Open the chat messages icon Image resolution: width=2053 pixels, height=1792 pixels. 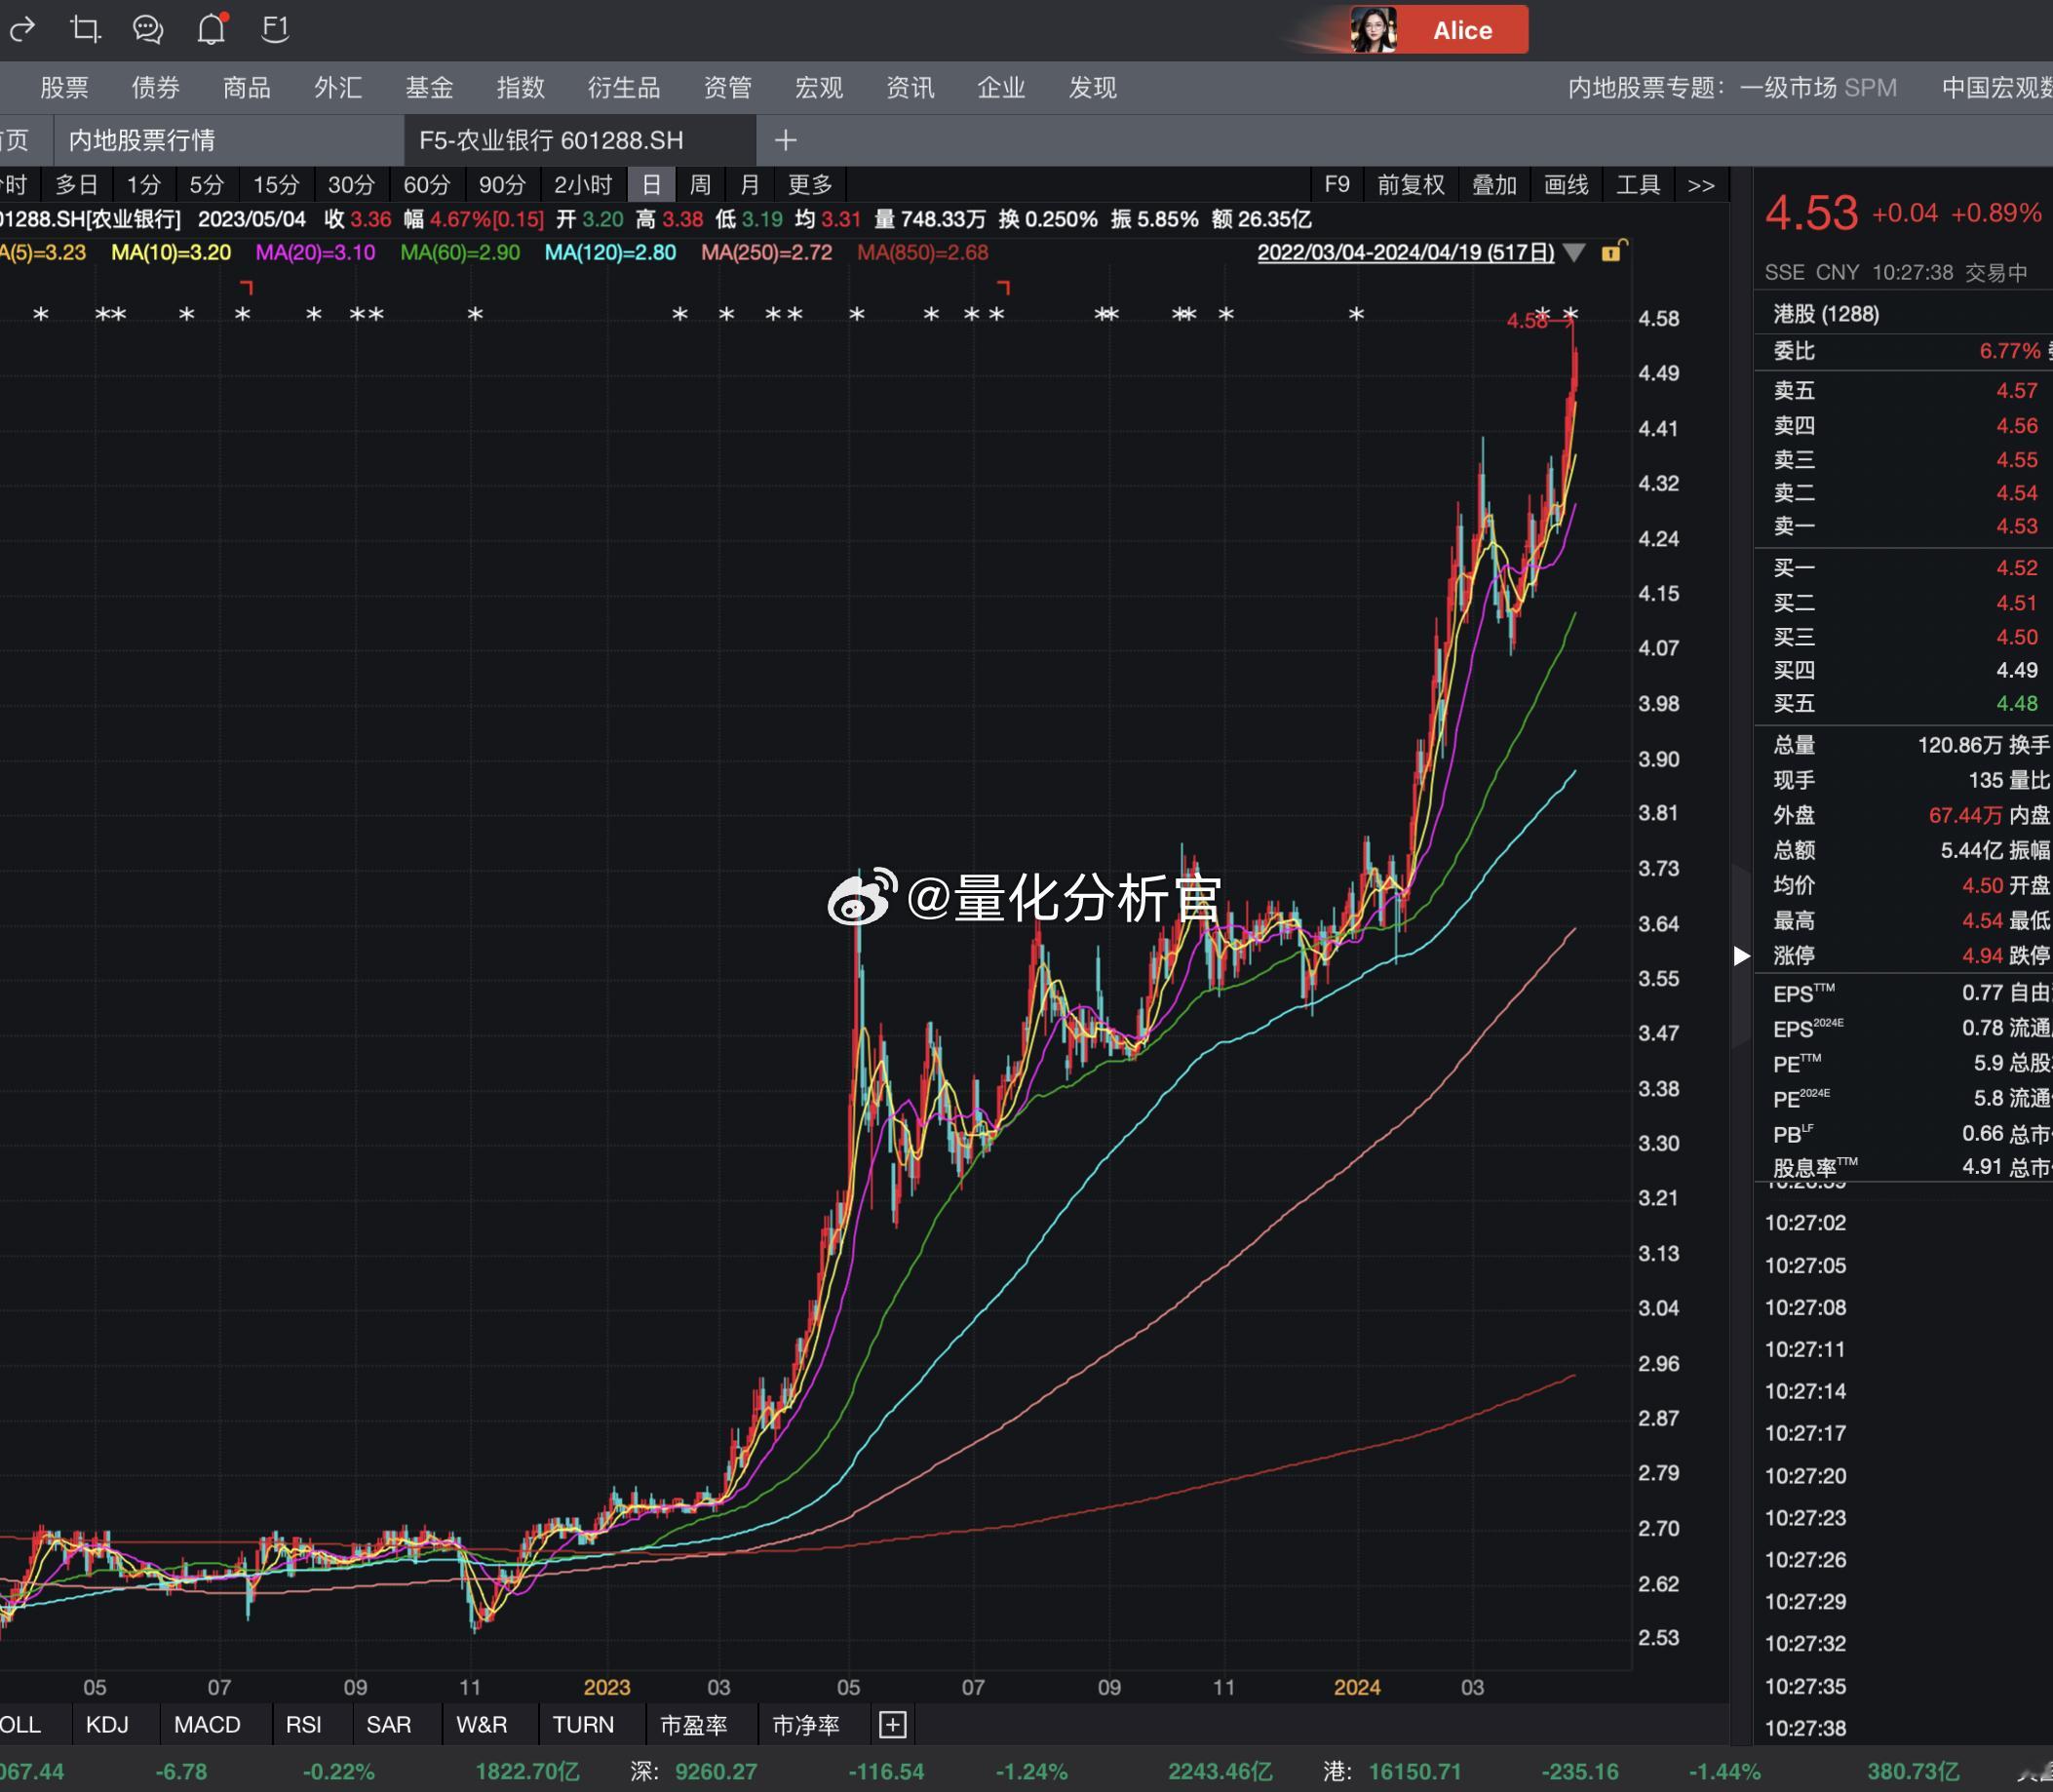148,29
